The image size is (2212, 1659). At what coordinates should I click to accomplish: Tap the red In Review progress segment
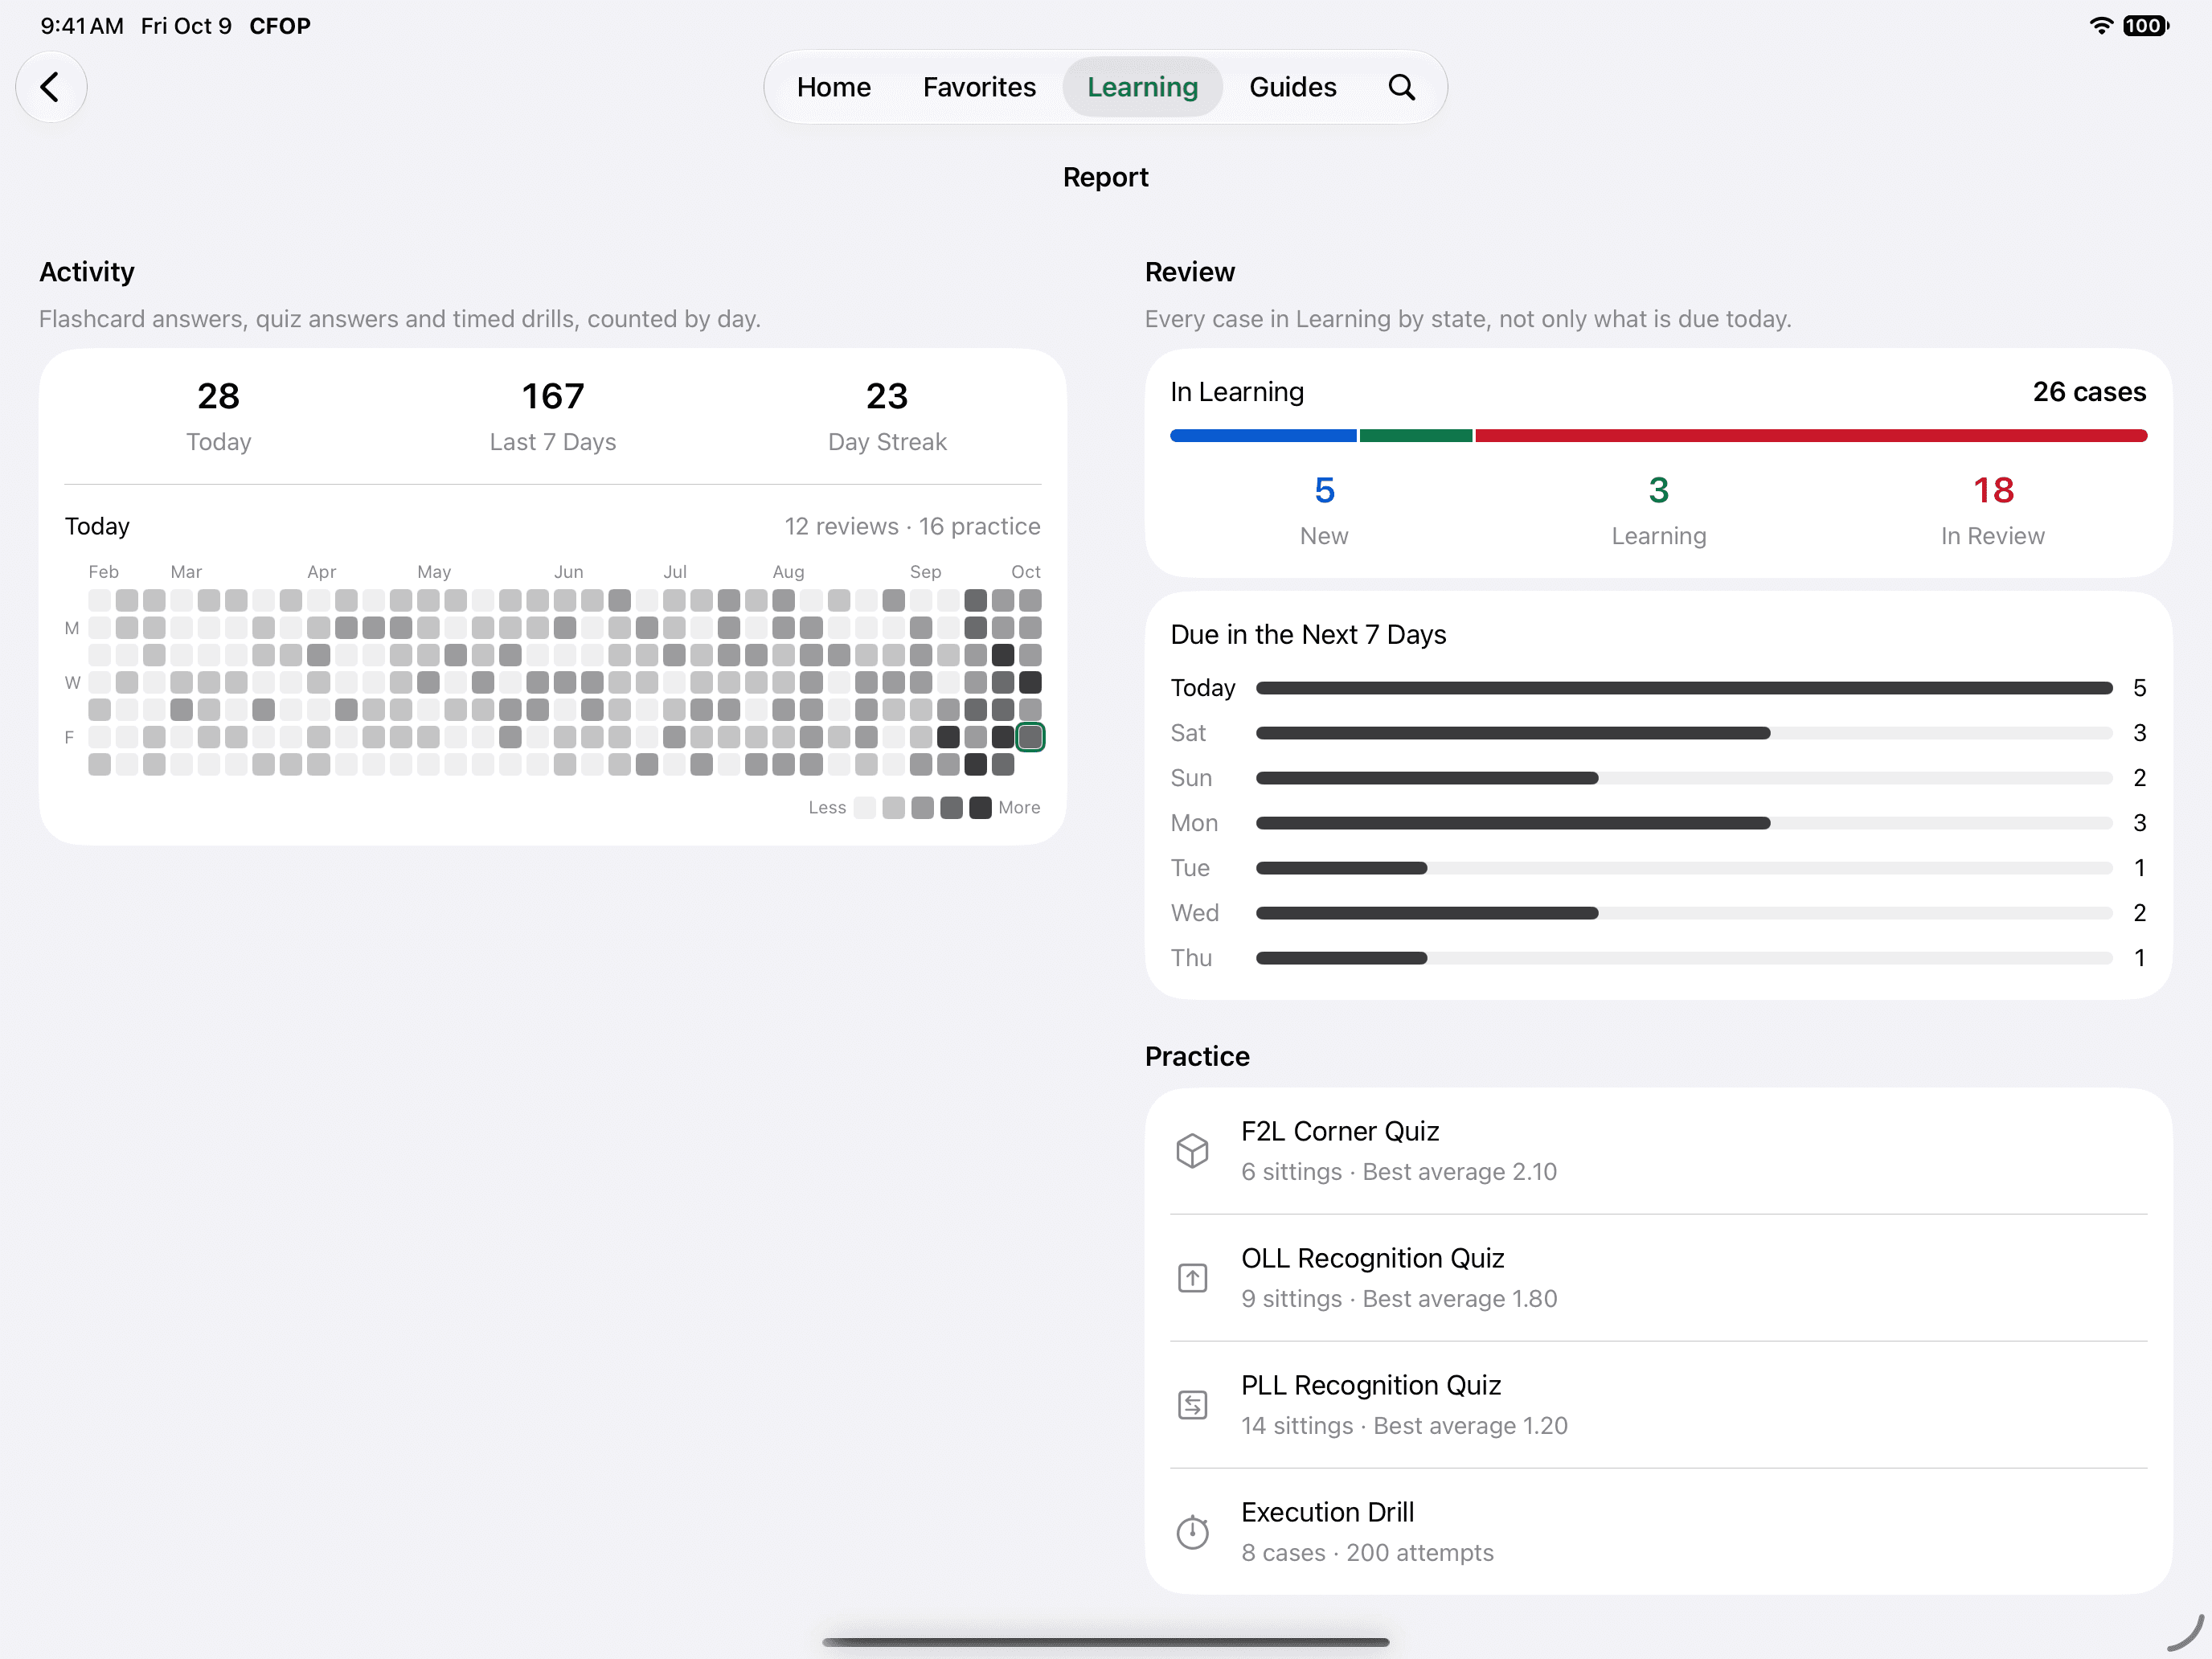pos(1811,436)
